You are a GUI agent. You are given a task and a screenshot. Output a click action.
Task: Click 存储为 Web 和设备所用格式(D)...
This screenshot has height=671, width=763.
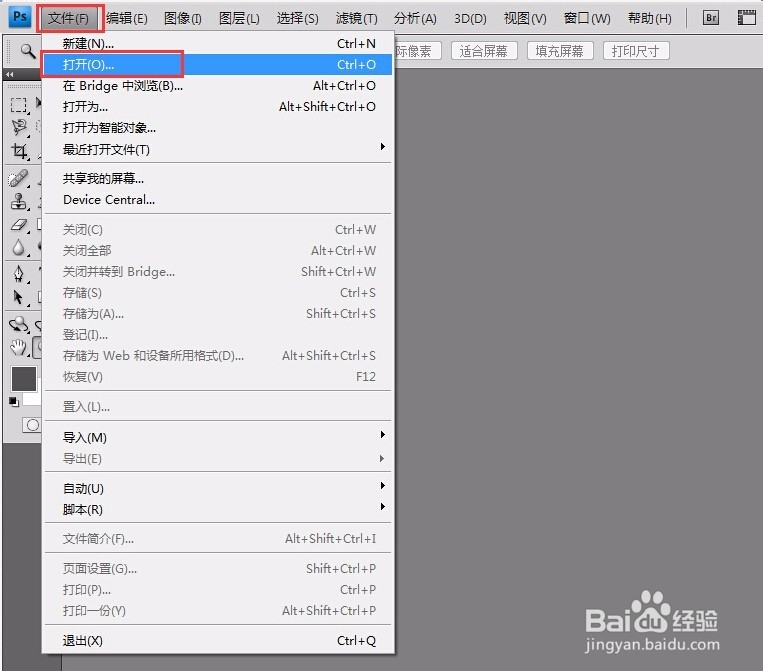218,355
